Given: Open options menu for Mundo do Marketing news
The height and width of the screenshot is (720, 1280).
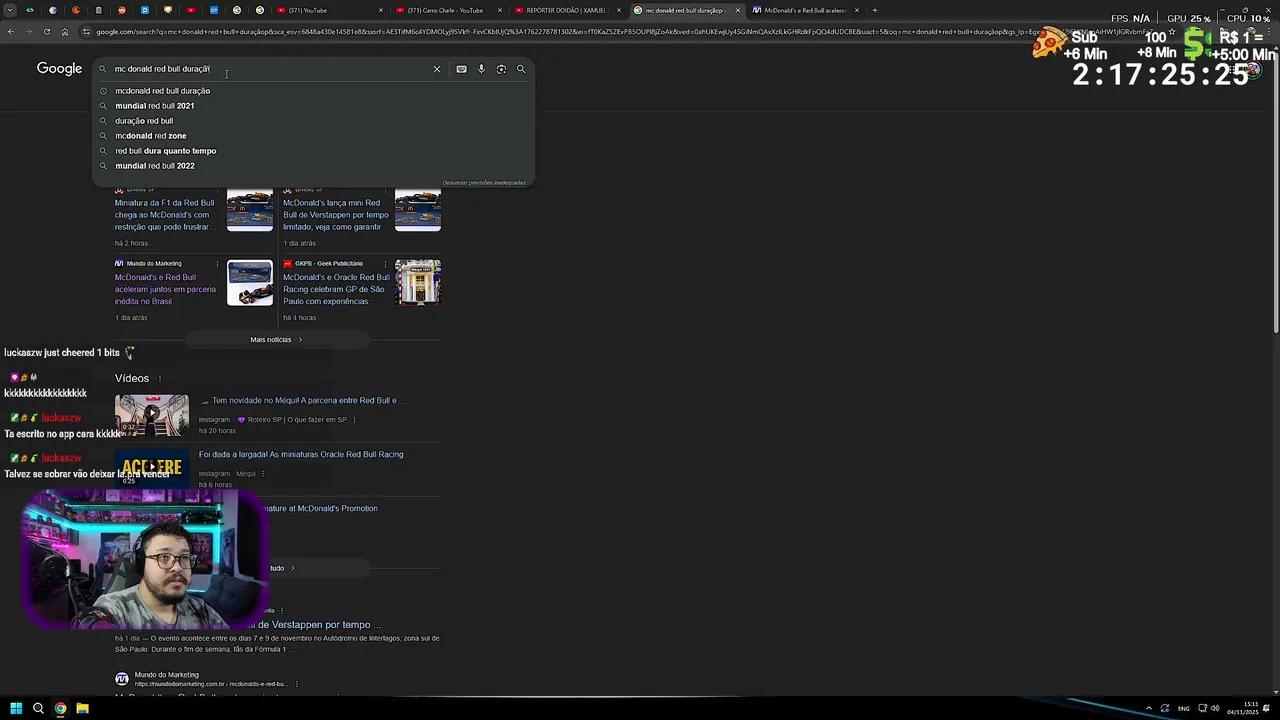Looking at the screenshot, I should pyautogui.click(x=217, y=264).
